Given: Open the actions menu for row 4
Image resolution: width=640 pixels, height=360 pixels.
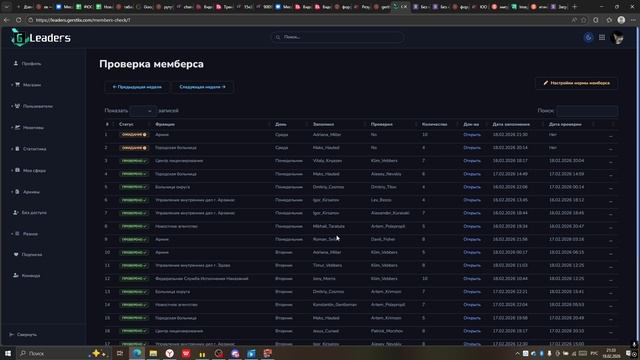Looking at the screenshot, I should (x=611, y=175).
